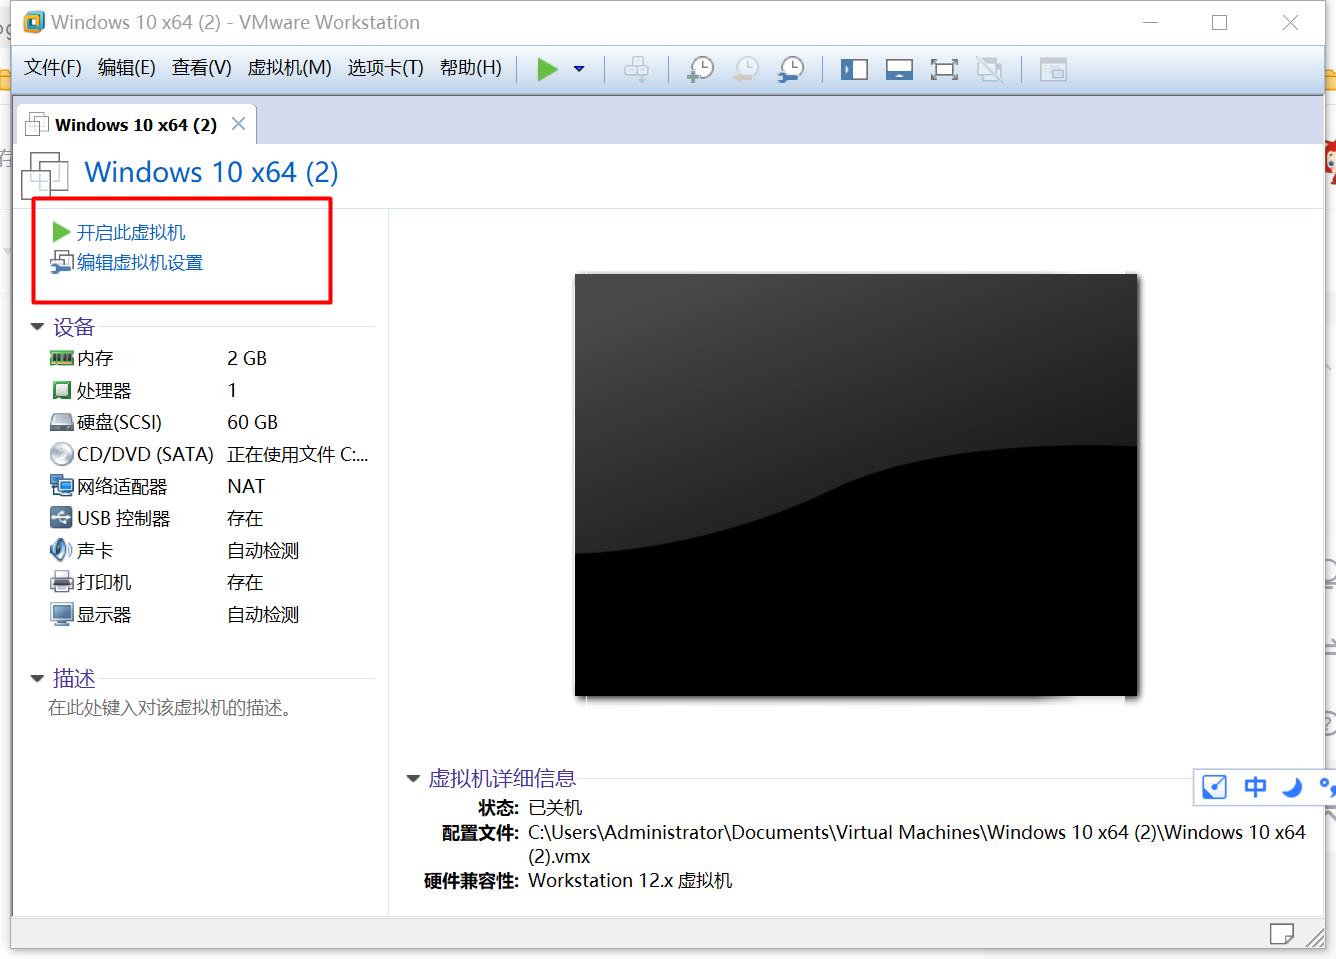This screenshot has width=1336, height=959.
Task: Collapse the 设备 section
Action: 37,327
